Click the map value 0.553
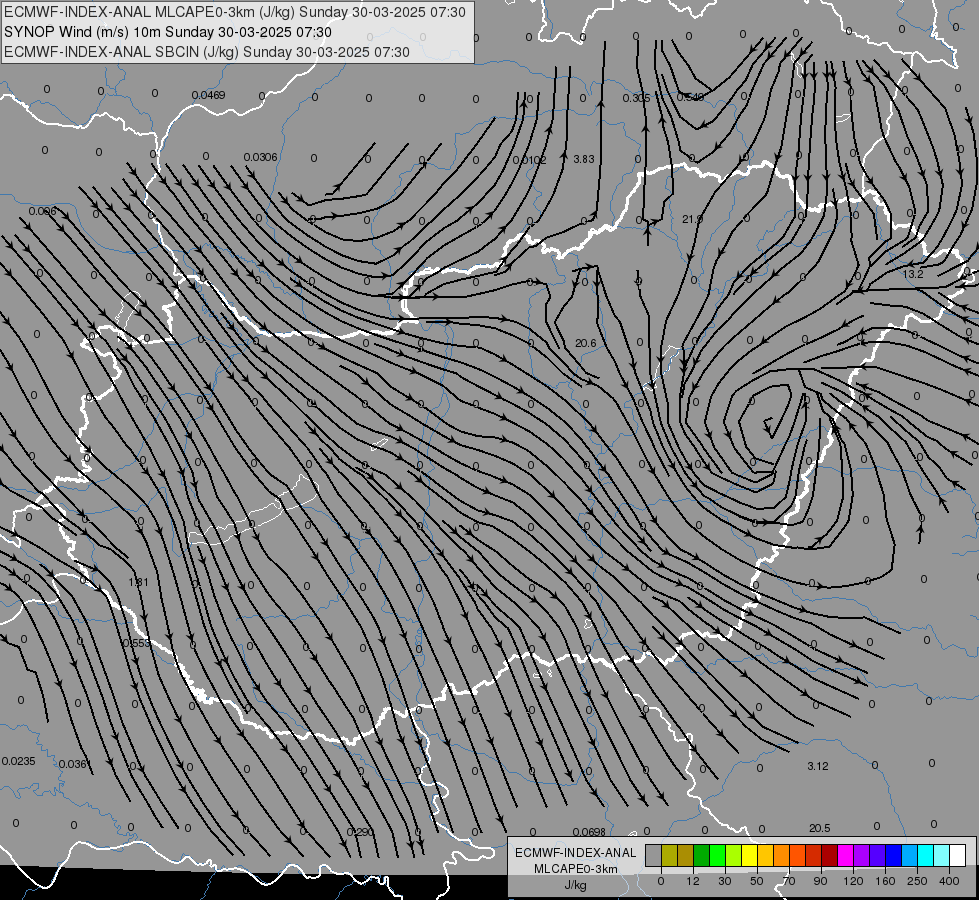The width and height of the screenshot is (979, 900). point(136,643)
